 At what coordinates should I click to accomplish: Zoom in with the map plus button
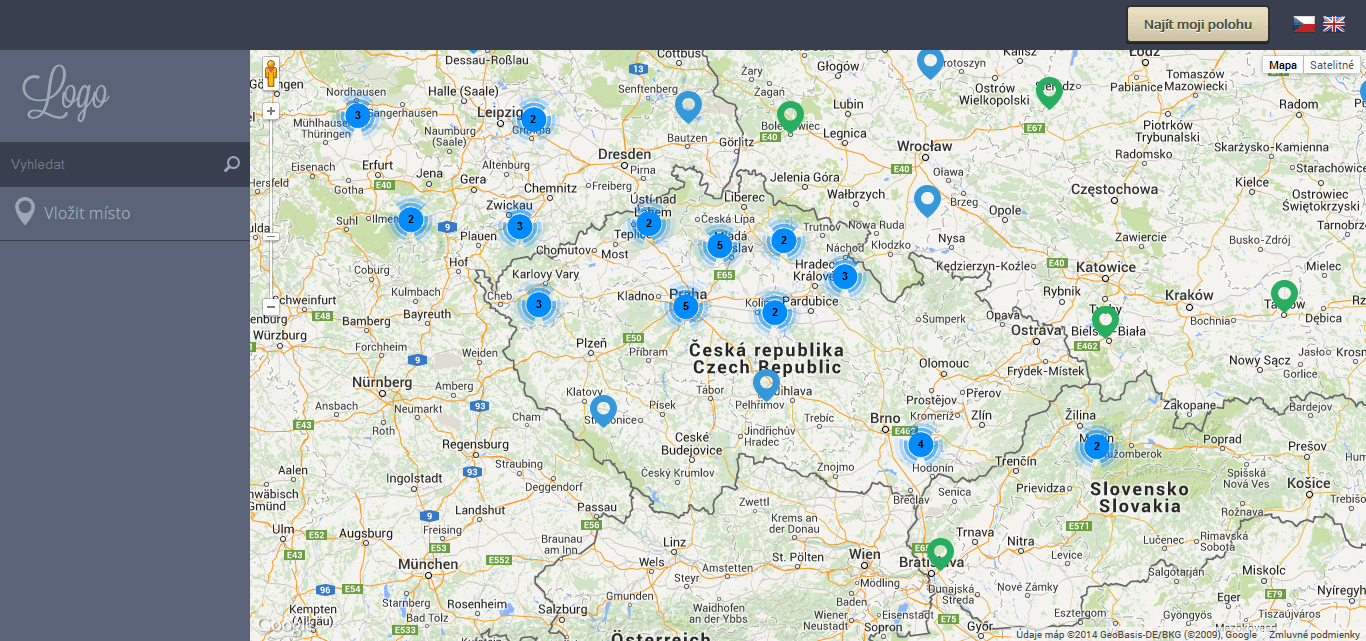[x=271, y=111]
